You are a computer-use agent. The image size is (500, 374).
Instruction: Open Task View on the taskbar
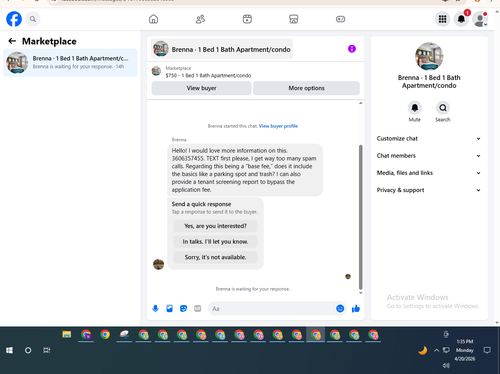pyautogui.click(x=47, y=350)
